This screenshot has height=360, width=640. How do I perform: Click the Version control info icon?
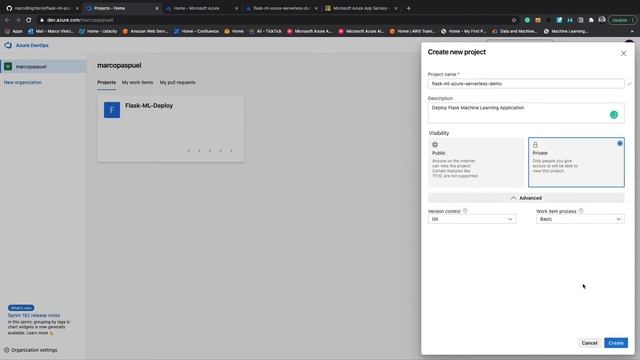point(465,211)
